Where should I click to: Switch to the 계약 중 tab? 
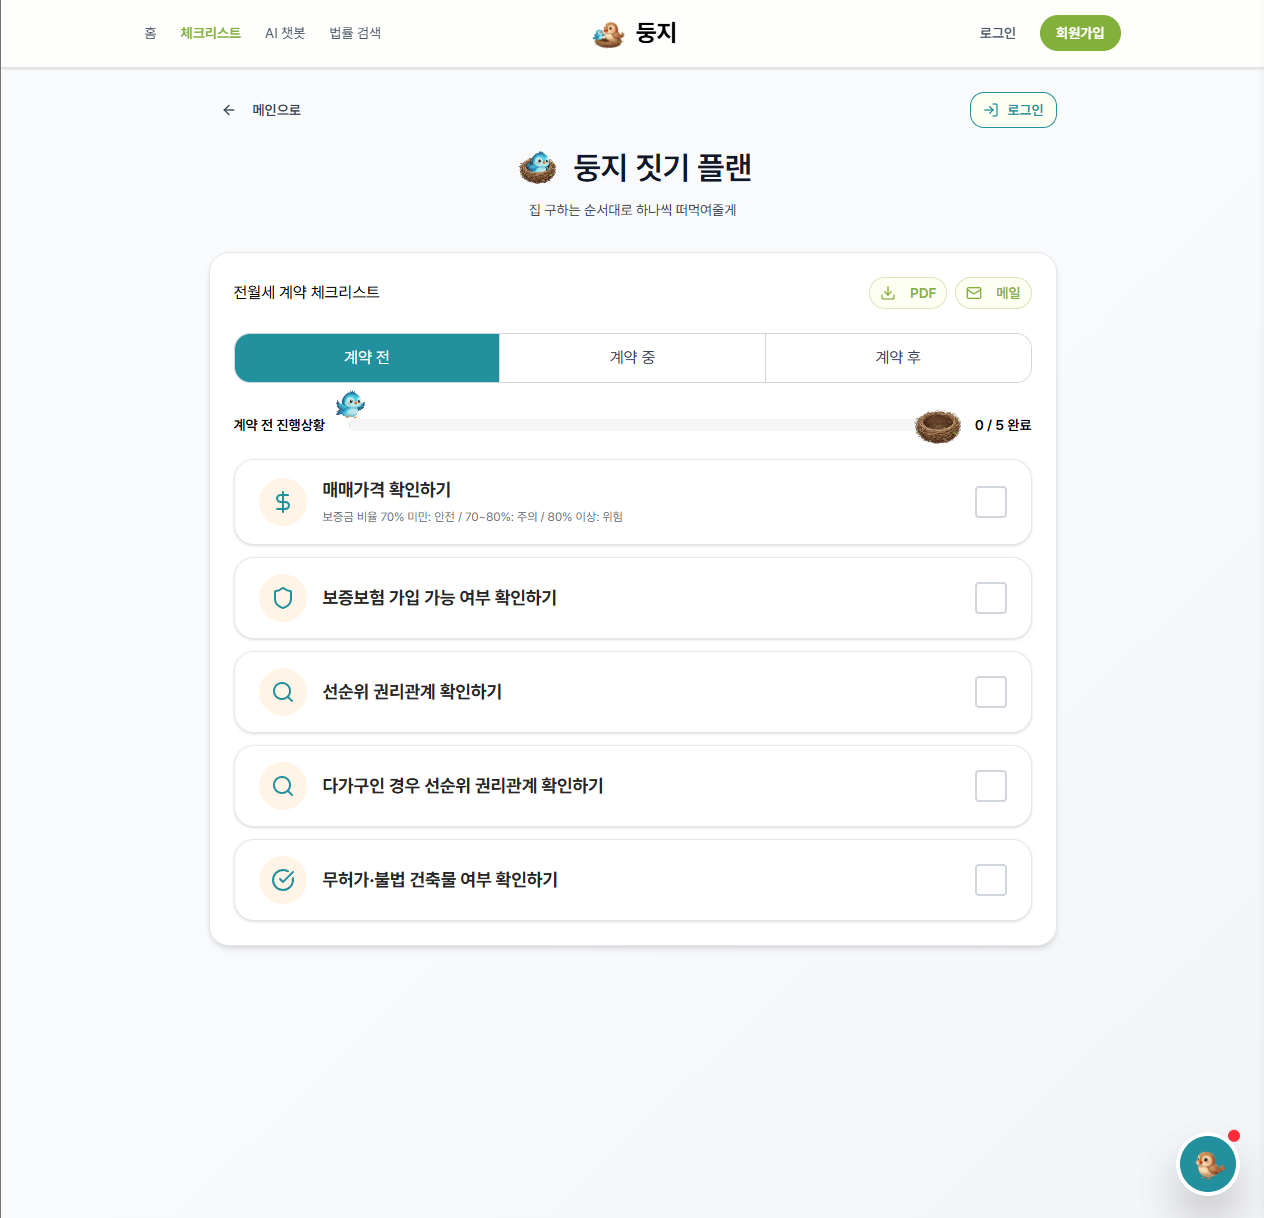coord(632,358)
